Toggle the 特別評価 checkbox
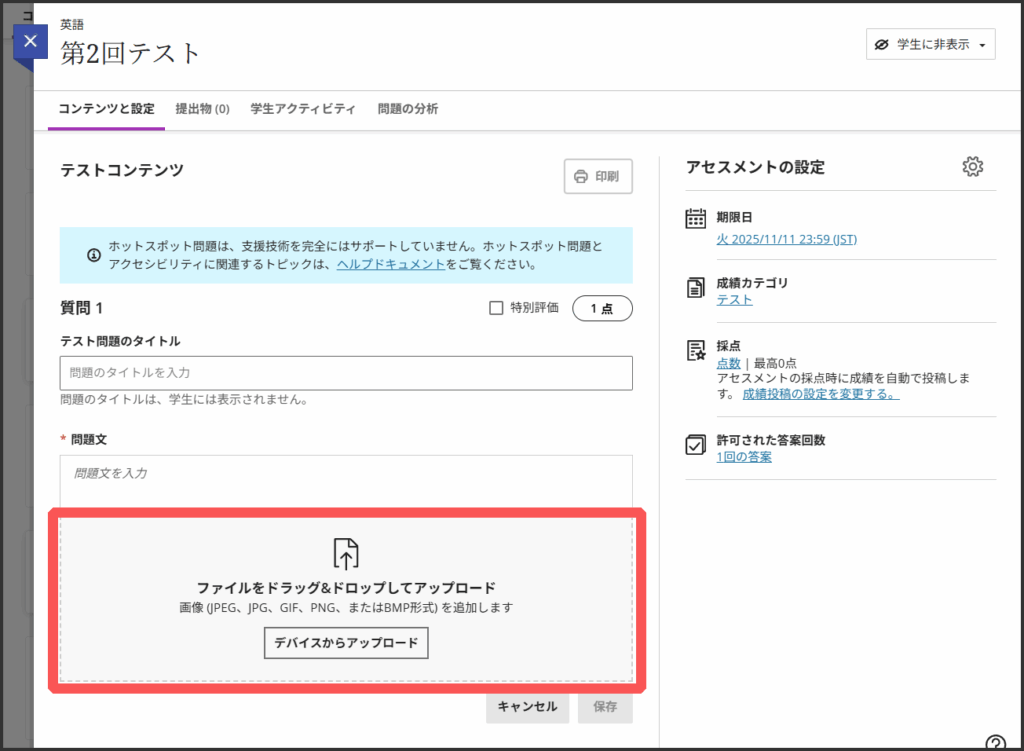 496,308
